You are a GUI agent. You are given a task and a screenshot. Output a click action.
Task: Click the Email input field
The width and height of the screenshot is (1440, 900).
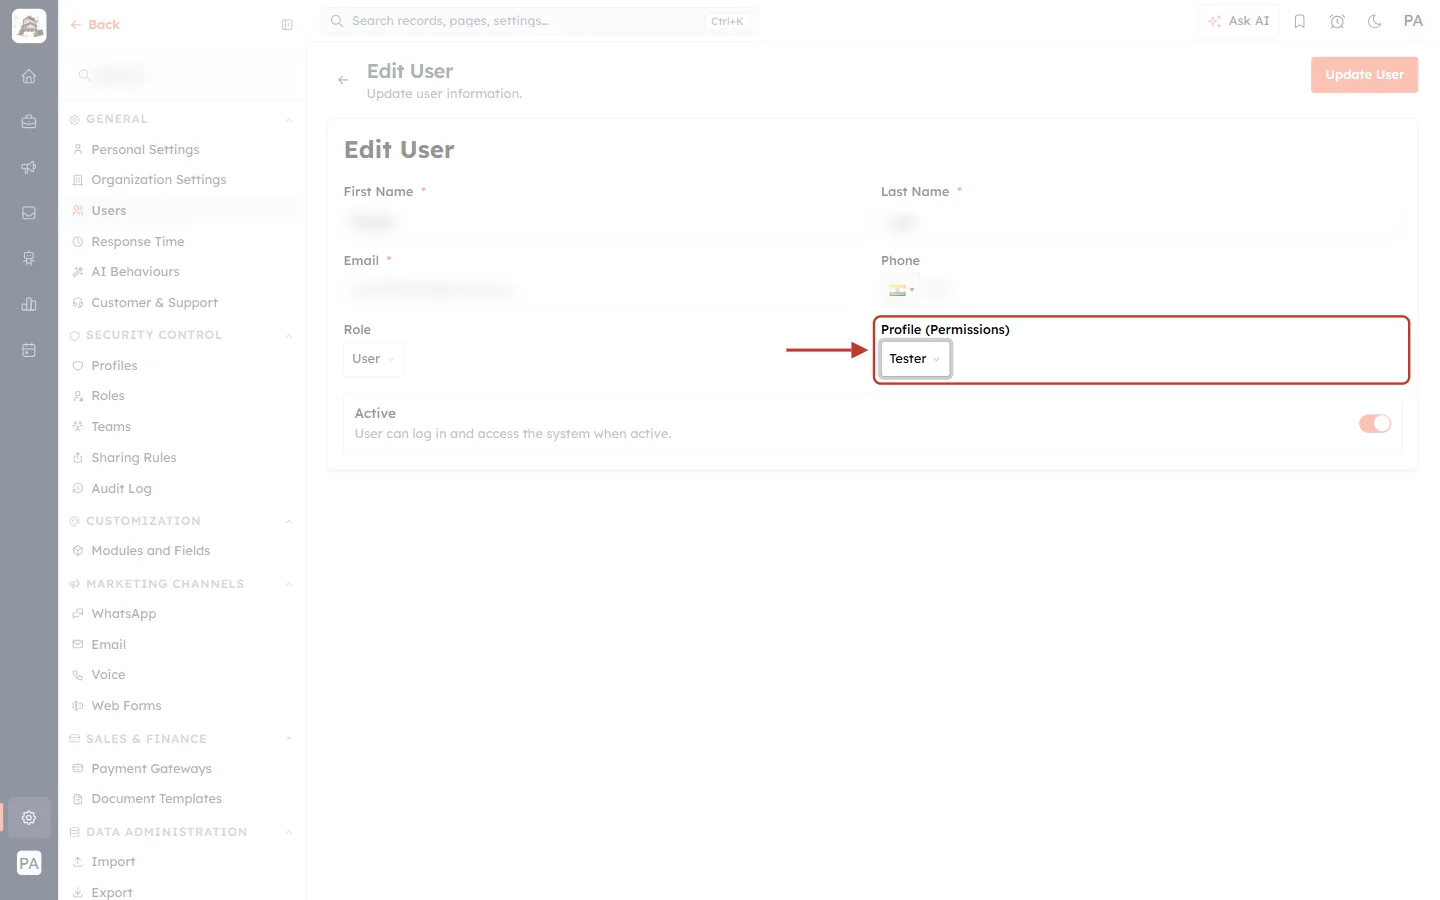click(604, 290)
